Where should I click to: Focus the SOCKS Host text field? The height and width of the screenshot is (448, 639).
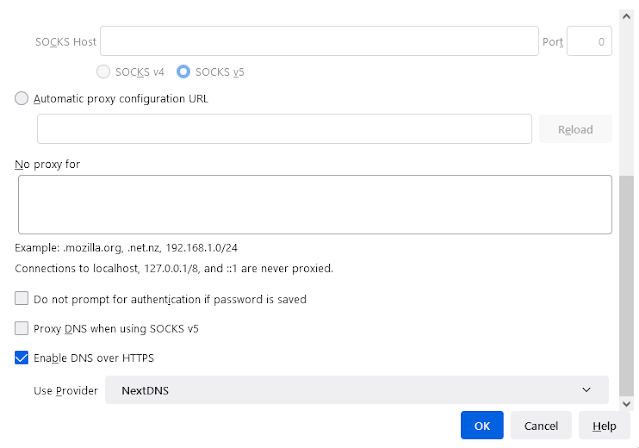319,42
